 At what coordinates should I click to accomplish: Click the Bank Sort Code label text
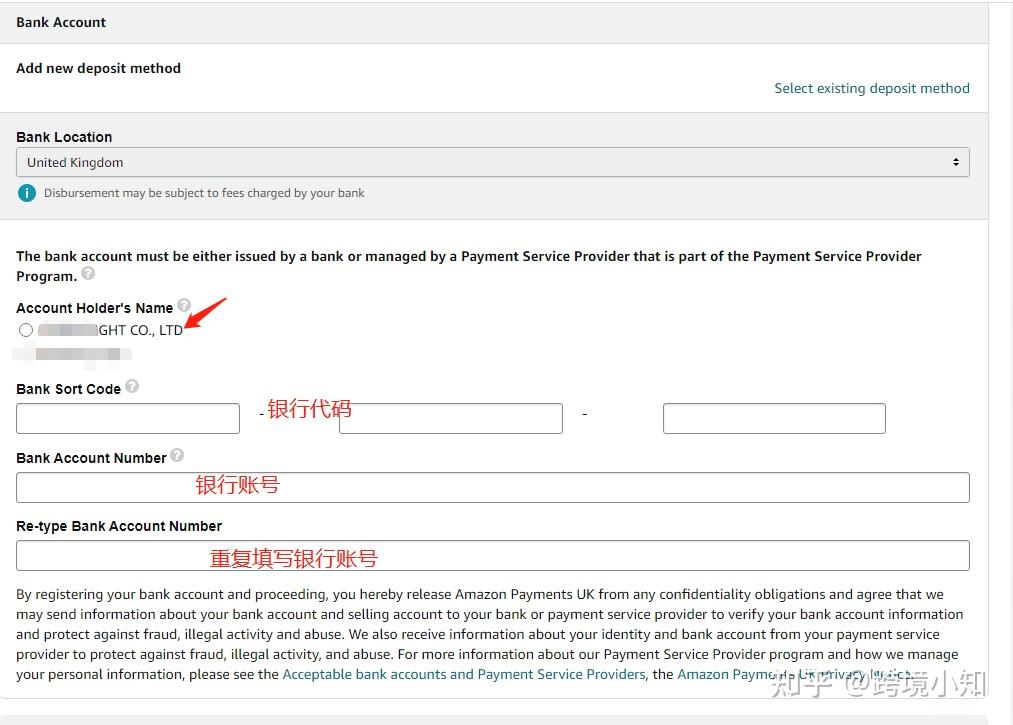pos(68,389)
